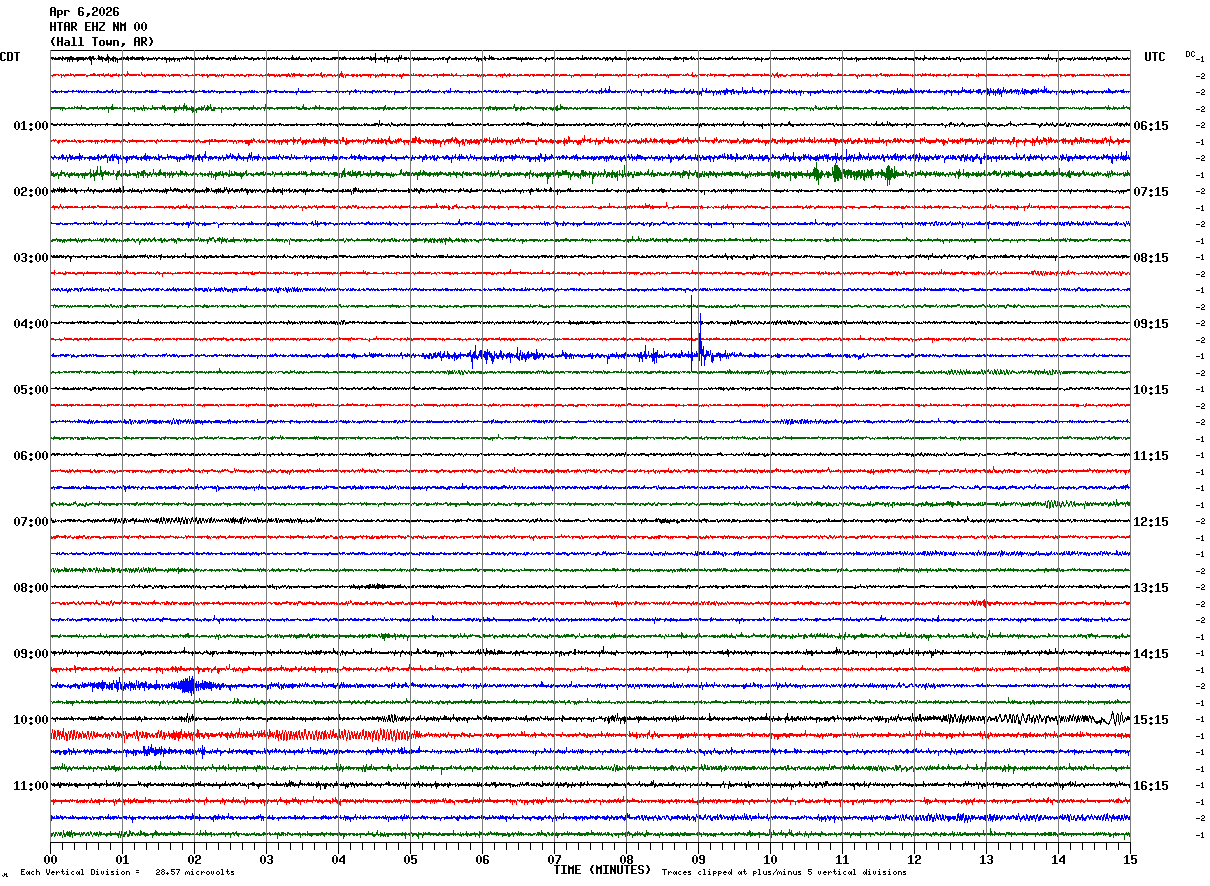This screenshot has width=1210, height=886.
Task: Click the CDT timezone header
Action: pos(10,57)
